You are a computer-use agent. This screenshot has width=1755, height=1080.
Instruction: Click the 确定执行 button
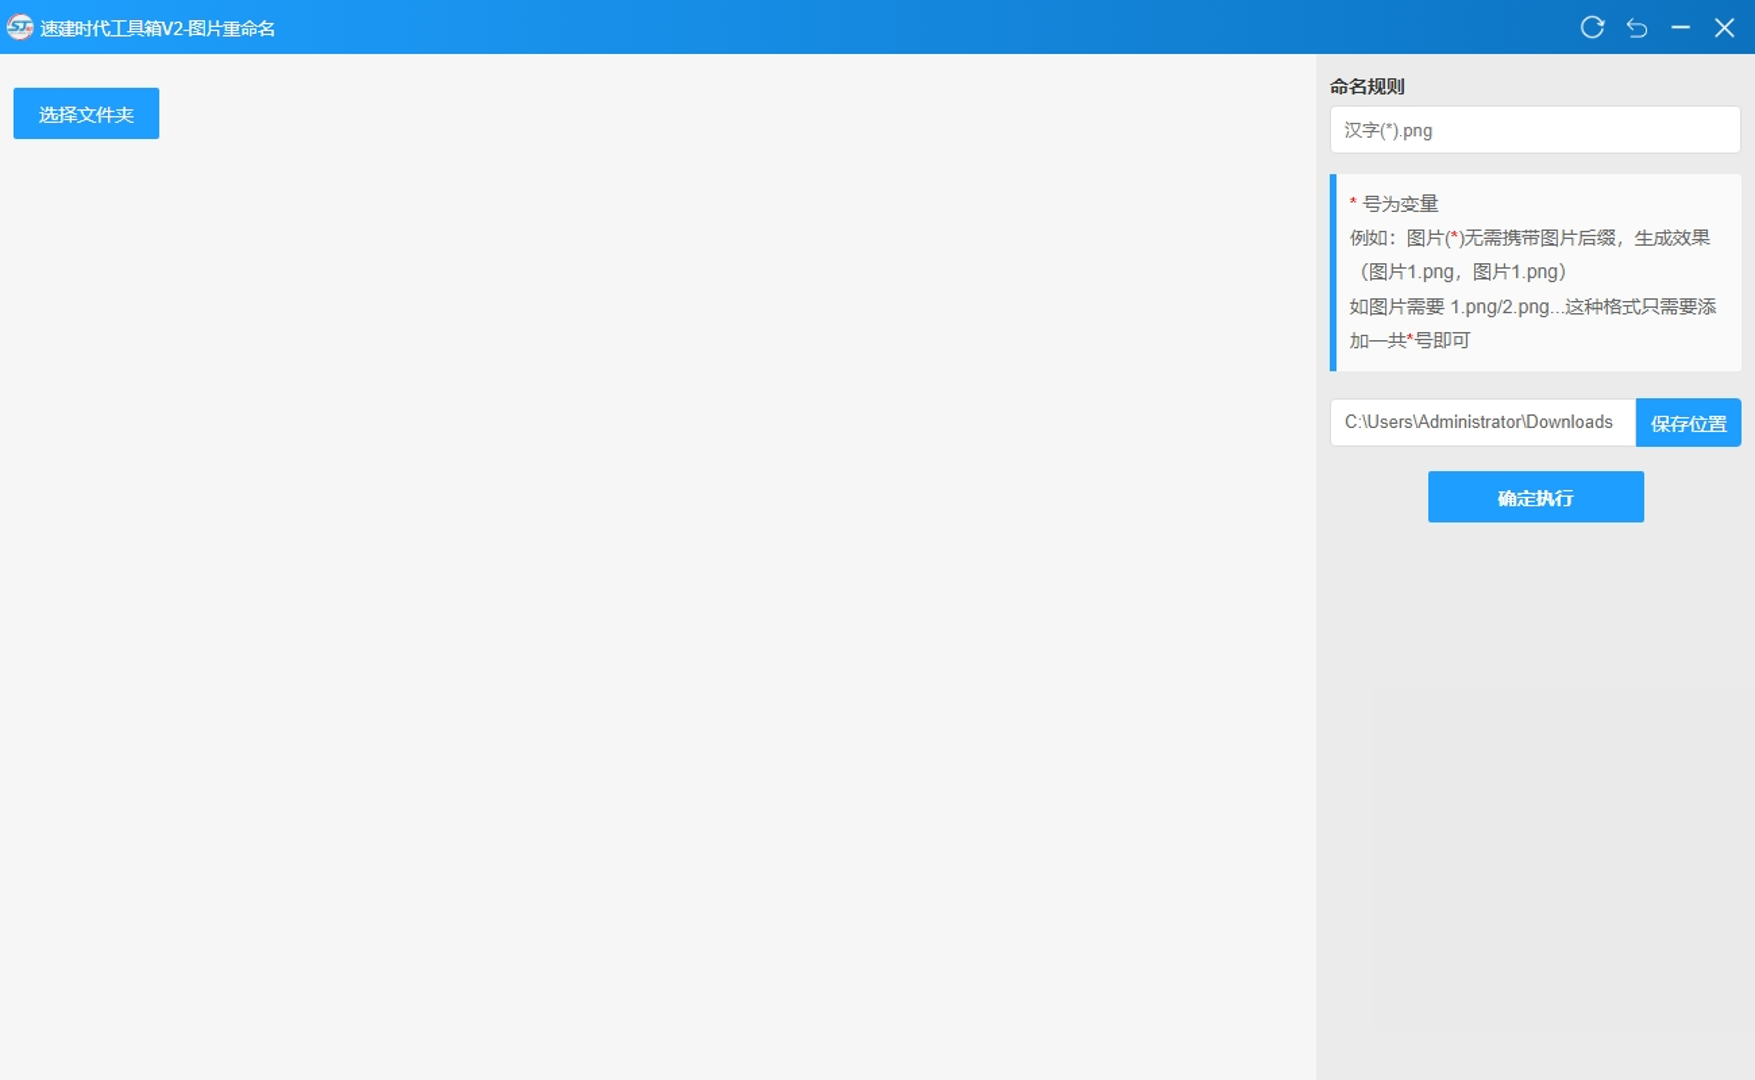coord(1535,497)
